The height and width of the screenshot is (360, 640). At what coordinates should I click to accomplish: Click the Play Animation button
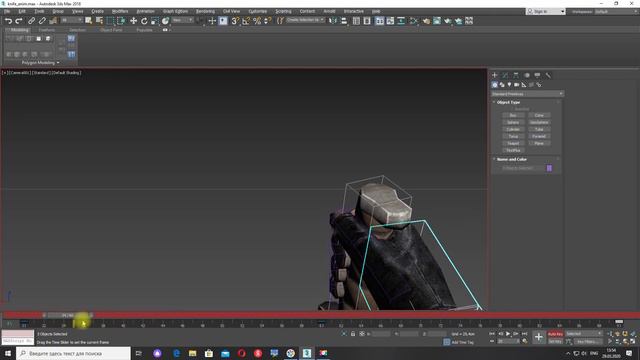point(508,334)
